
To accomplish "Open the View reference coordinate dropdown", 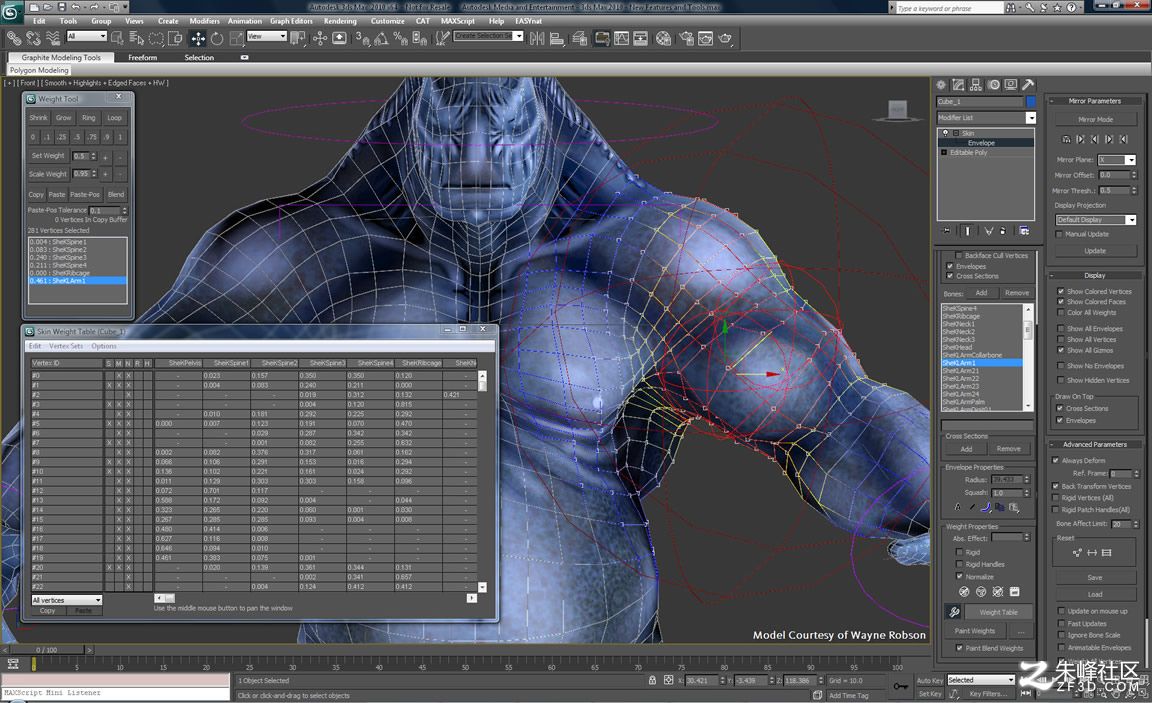I will (266, 36).
